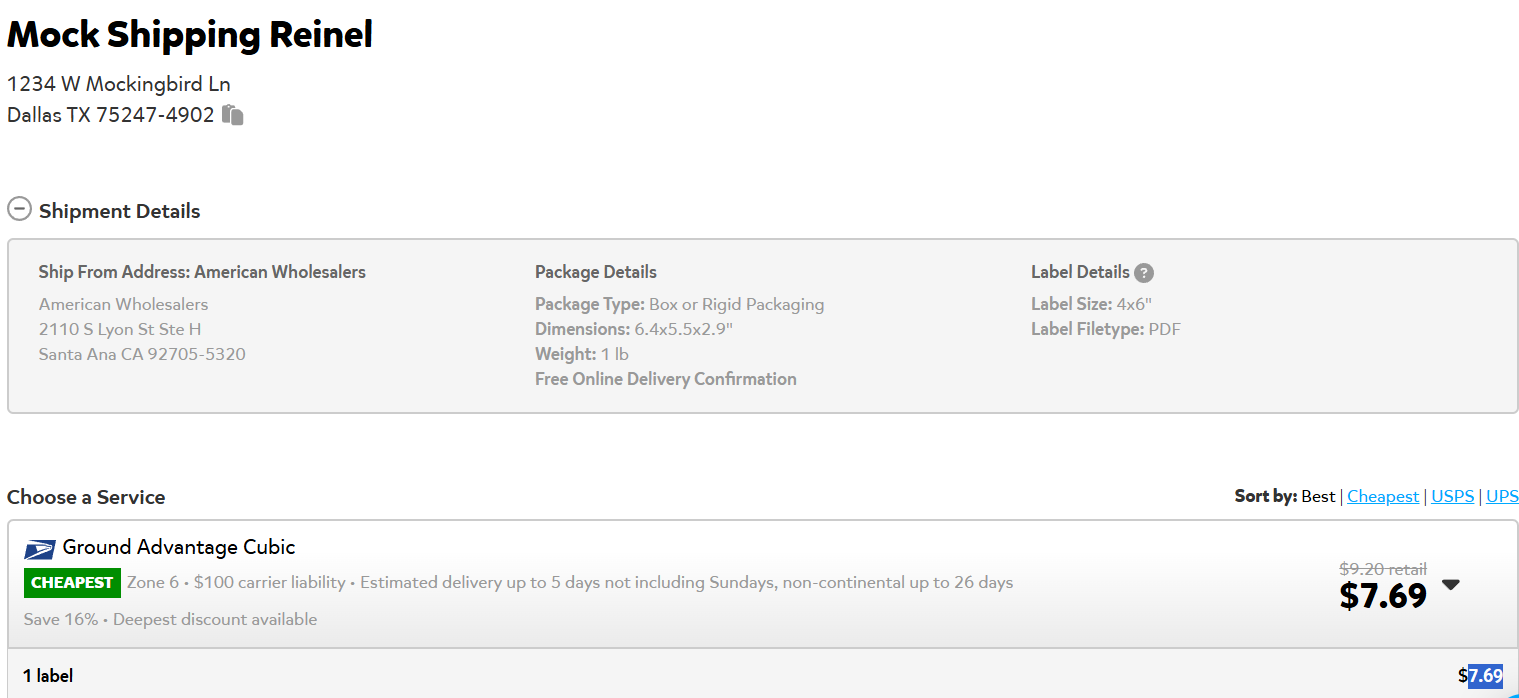
Task: Sort services by USPS
Action: click(1452, 496)
